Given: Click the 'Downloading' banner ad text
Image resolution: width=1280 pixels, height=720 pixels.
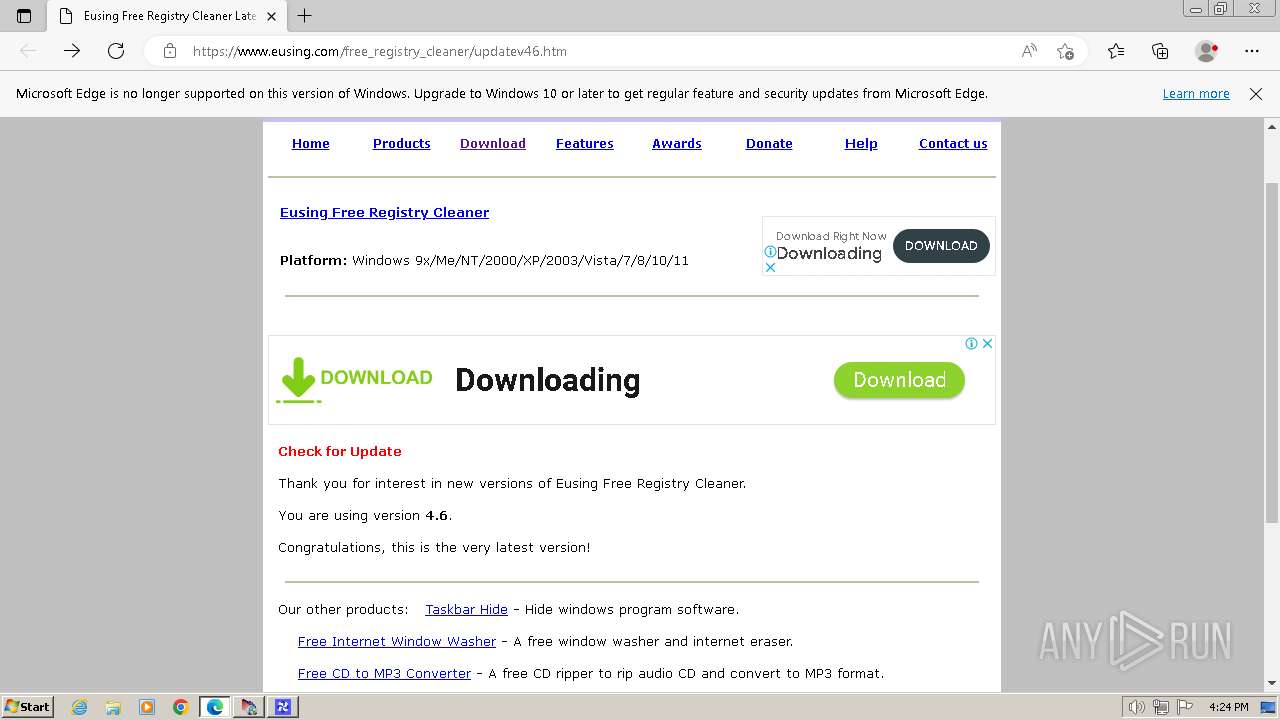Looking at the screenshot, I should 547,381.
